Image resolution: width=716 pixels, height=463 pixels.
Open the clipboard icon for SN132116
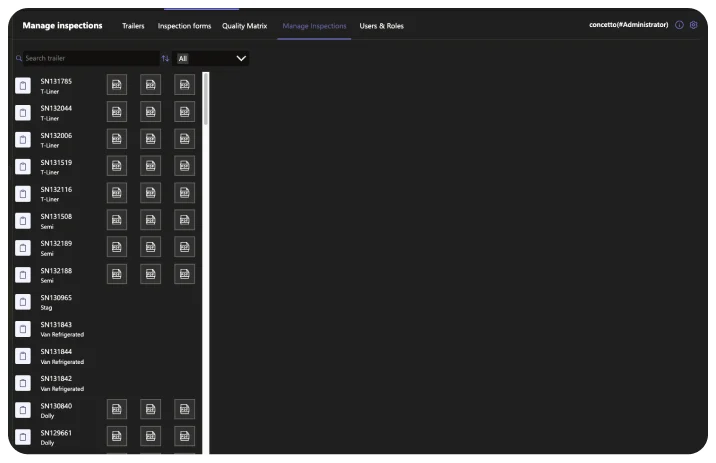click(23, 194)
